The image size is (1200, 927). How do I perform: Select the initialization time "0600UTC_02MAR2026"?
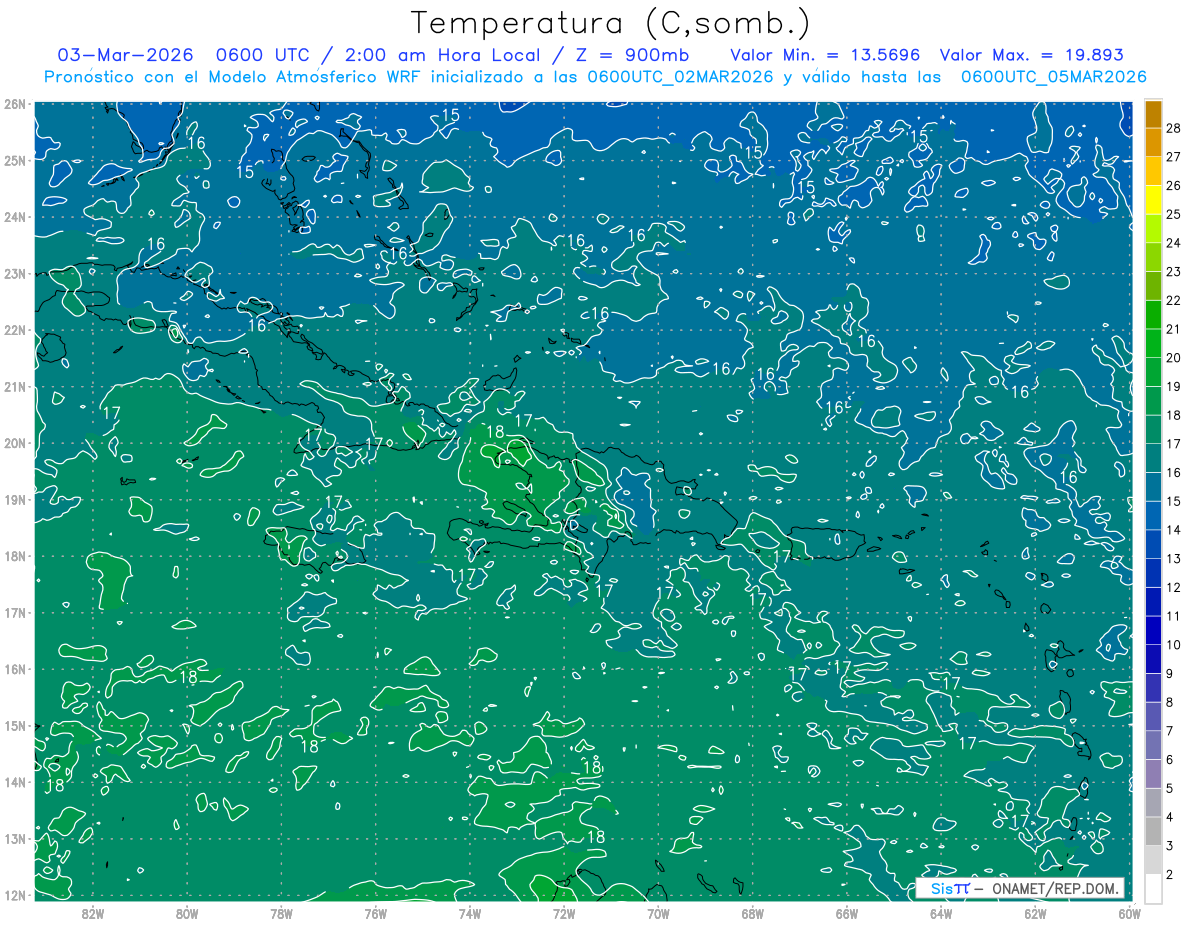pos(680,77)
